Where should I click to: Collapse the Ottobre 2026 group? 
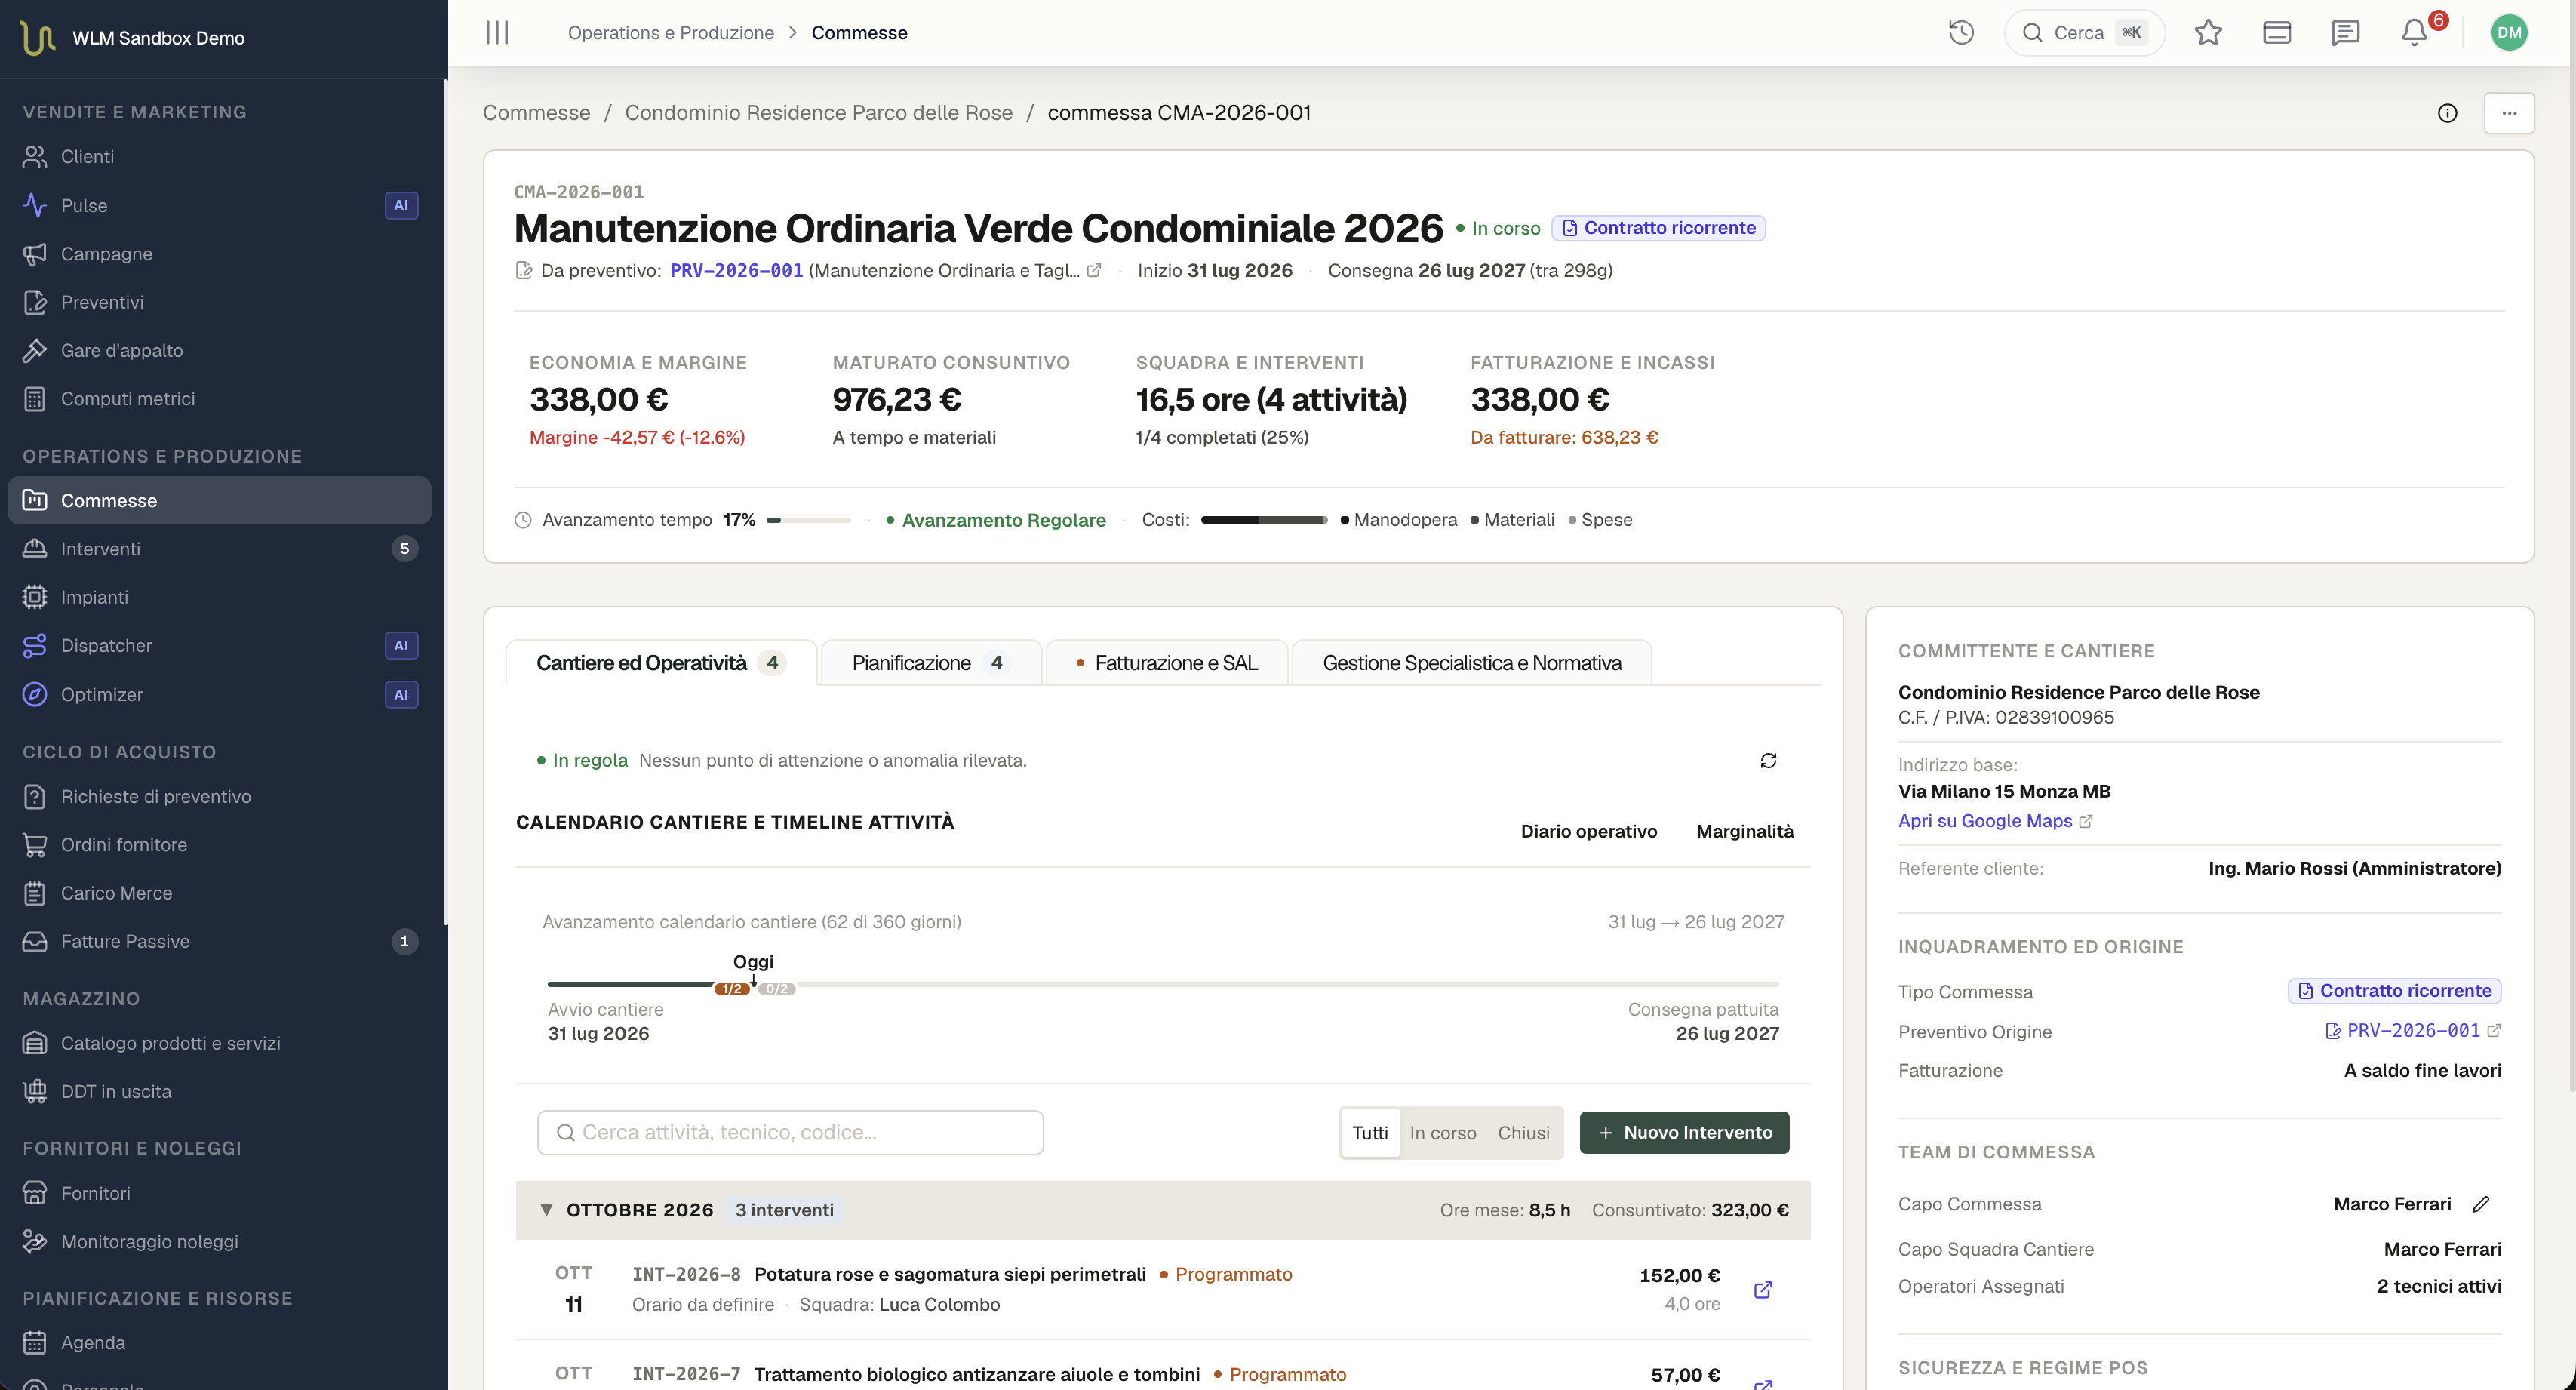click(x=546, y=1209)
